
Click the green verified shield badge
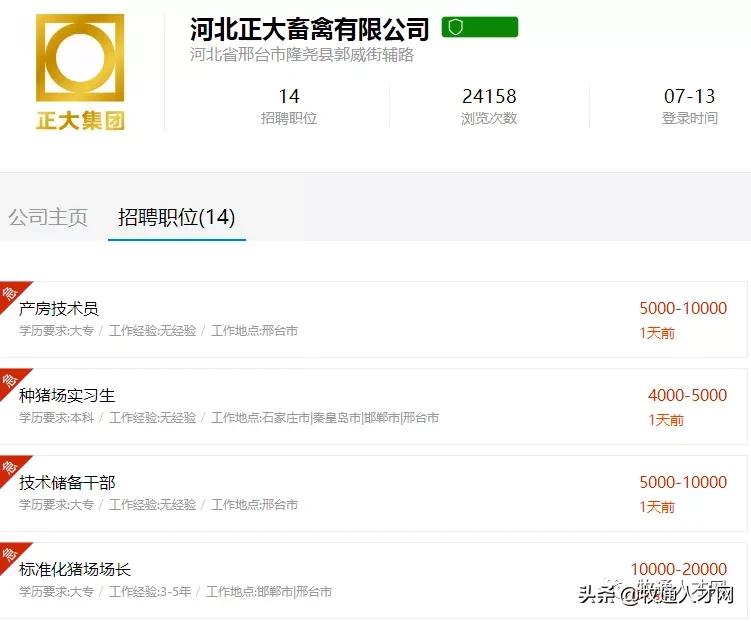click(x=479, y=27)
